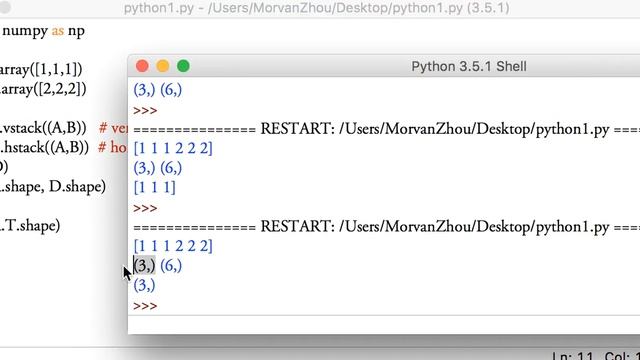This screenshot has width=640, height=360.
Task: Click array([1,1,1]) line in python1.py editor
Action: [41, 69]
